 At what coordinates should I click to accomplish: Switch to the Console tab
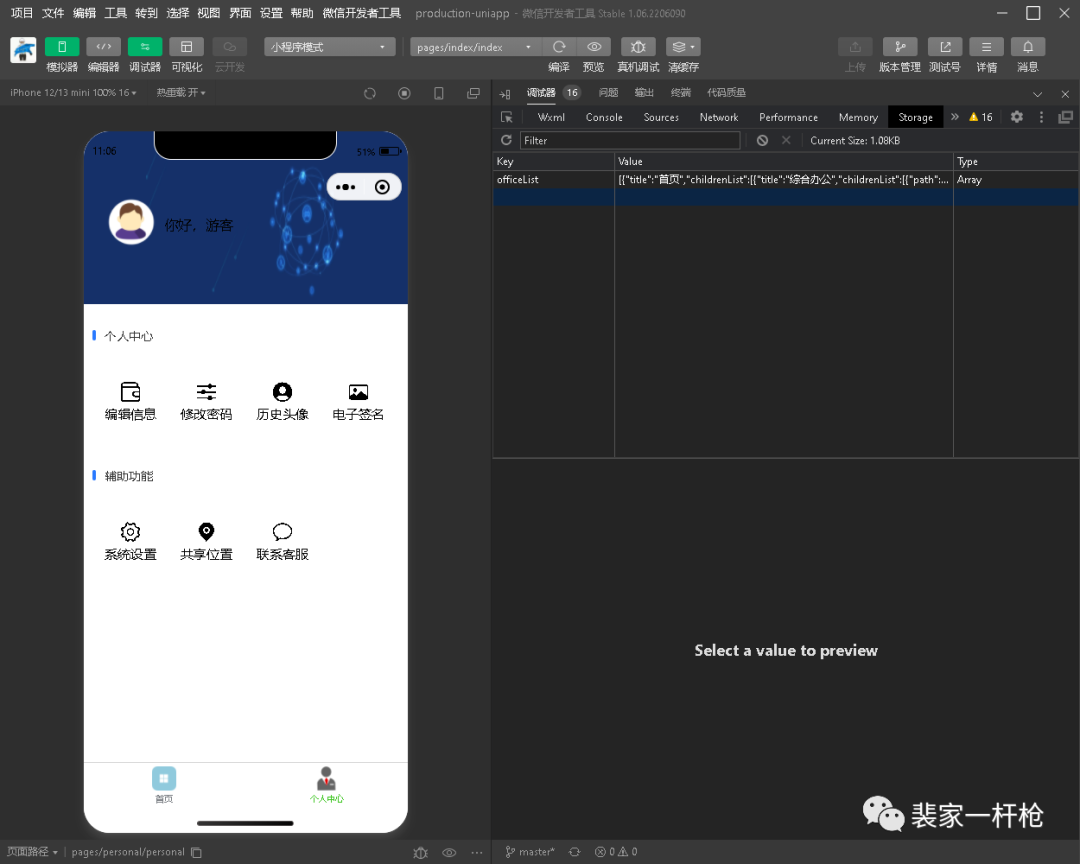[604, 117]
